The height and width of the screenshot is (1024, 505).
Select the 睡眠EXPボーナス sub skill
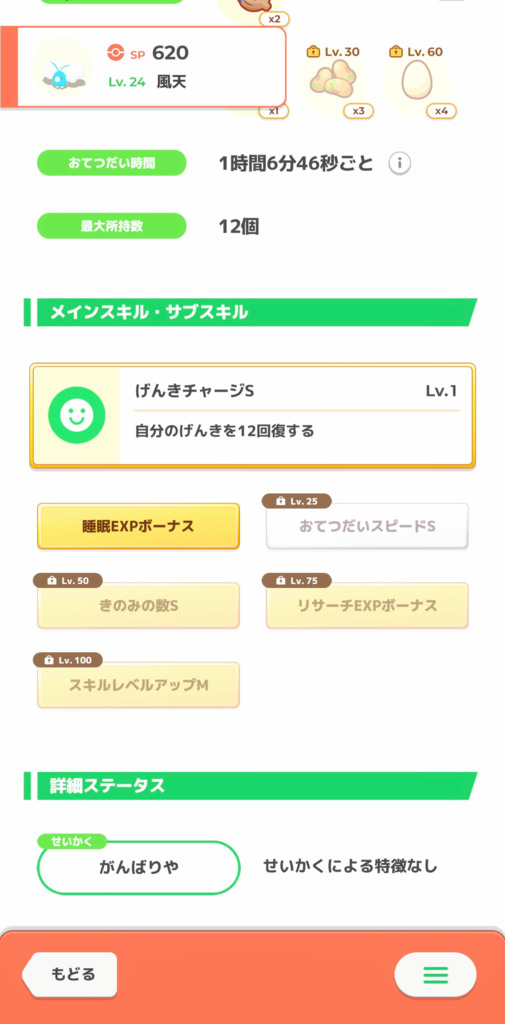pyautogui.click(x=138, y=526)
